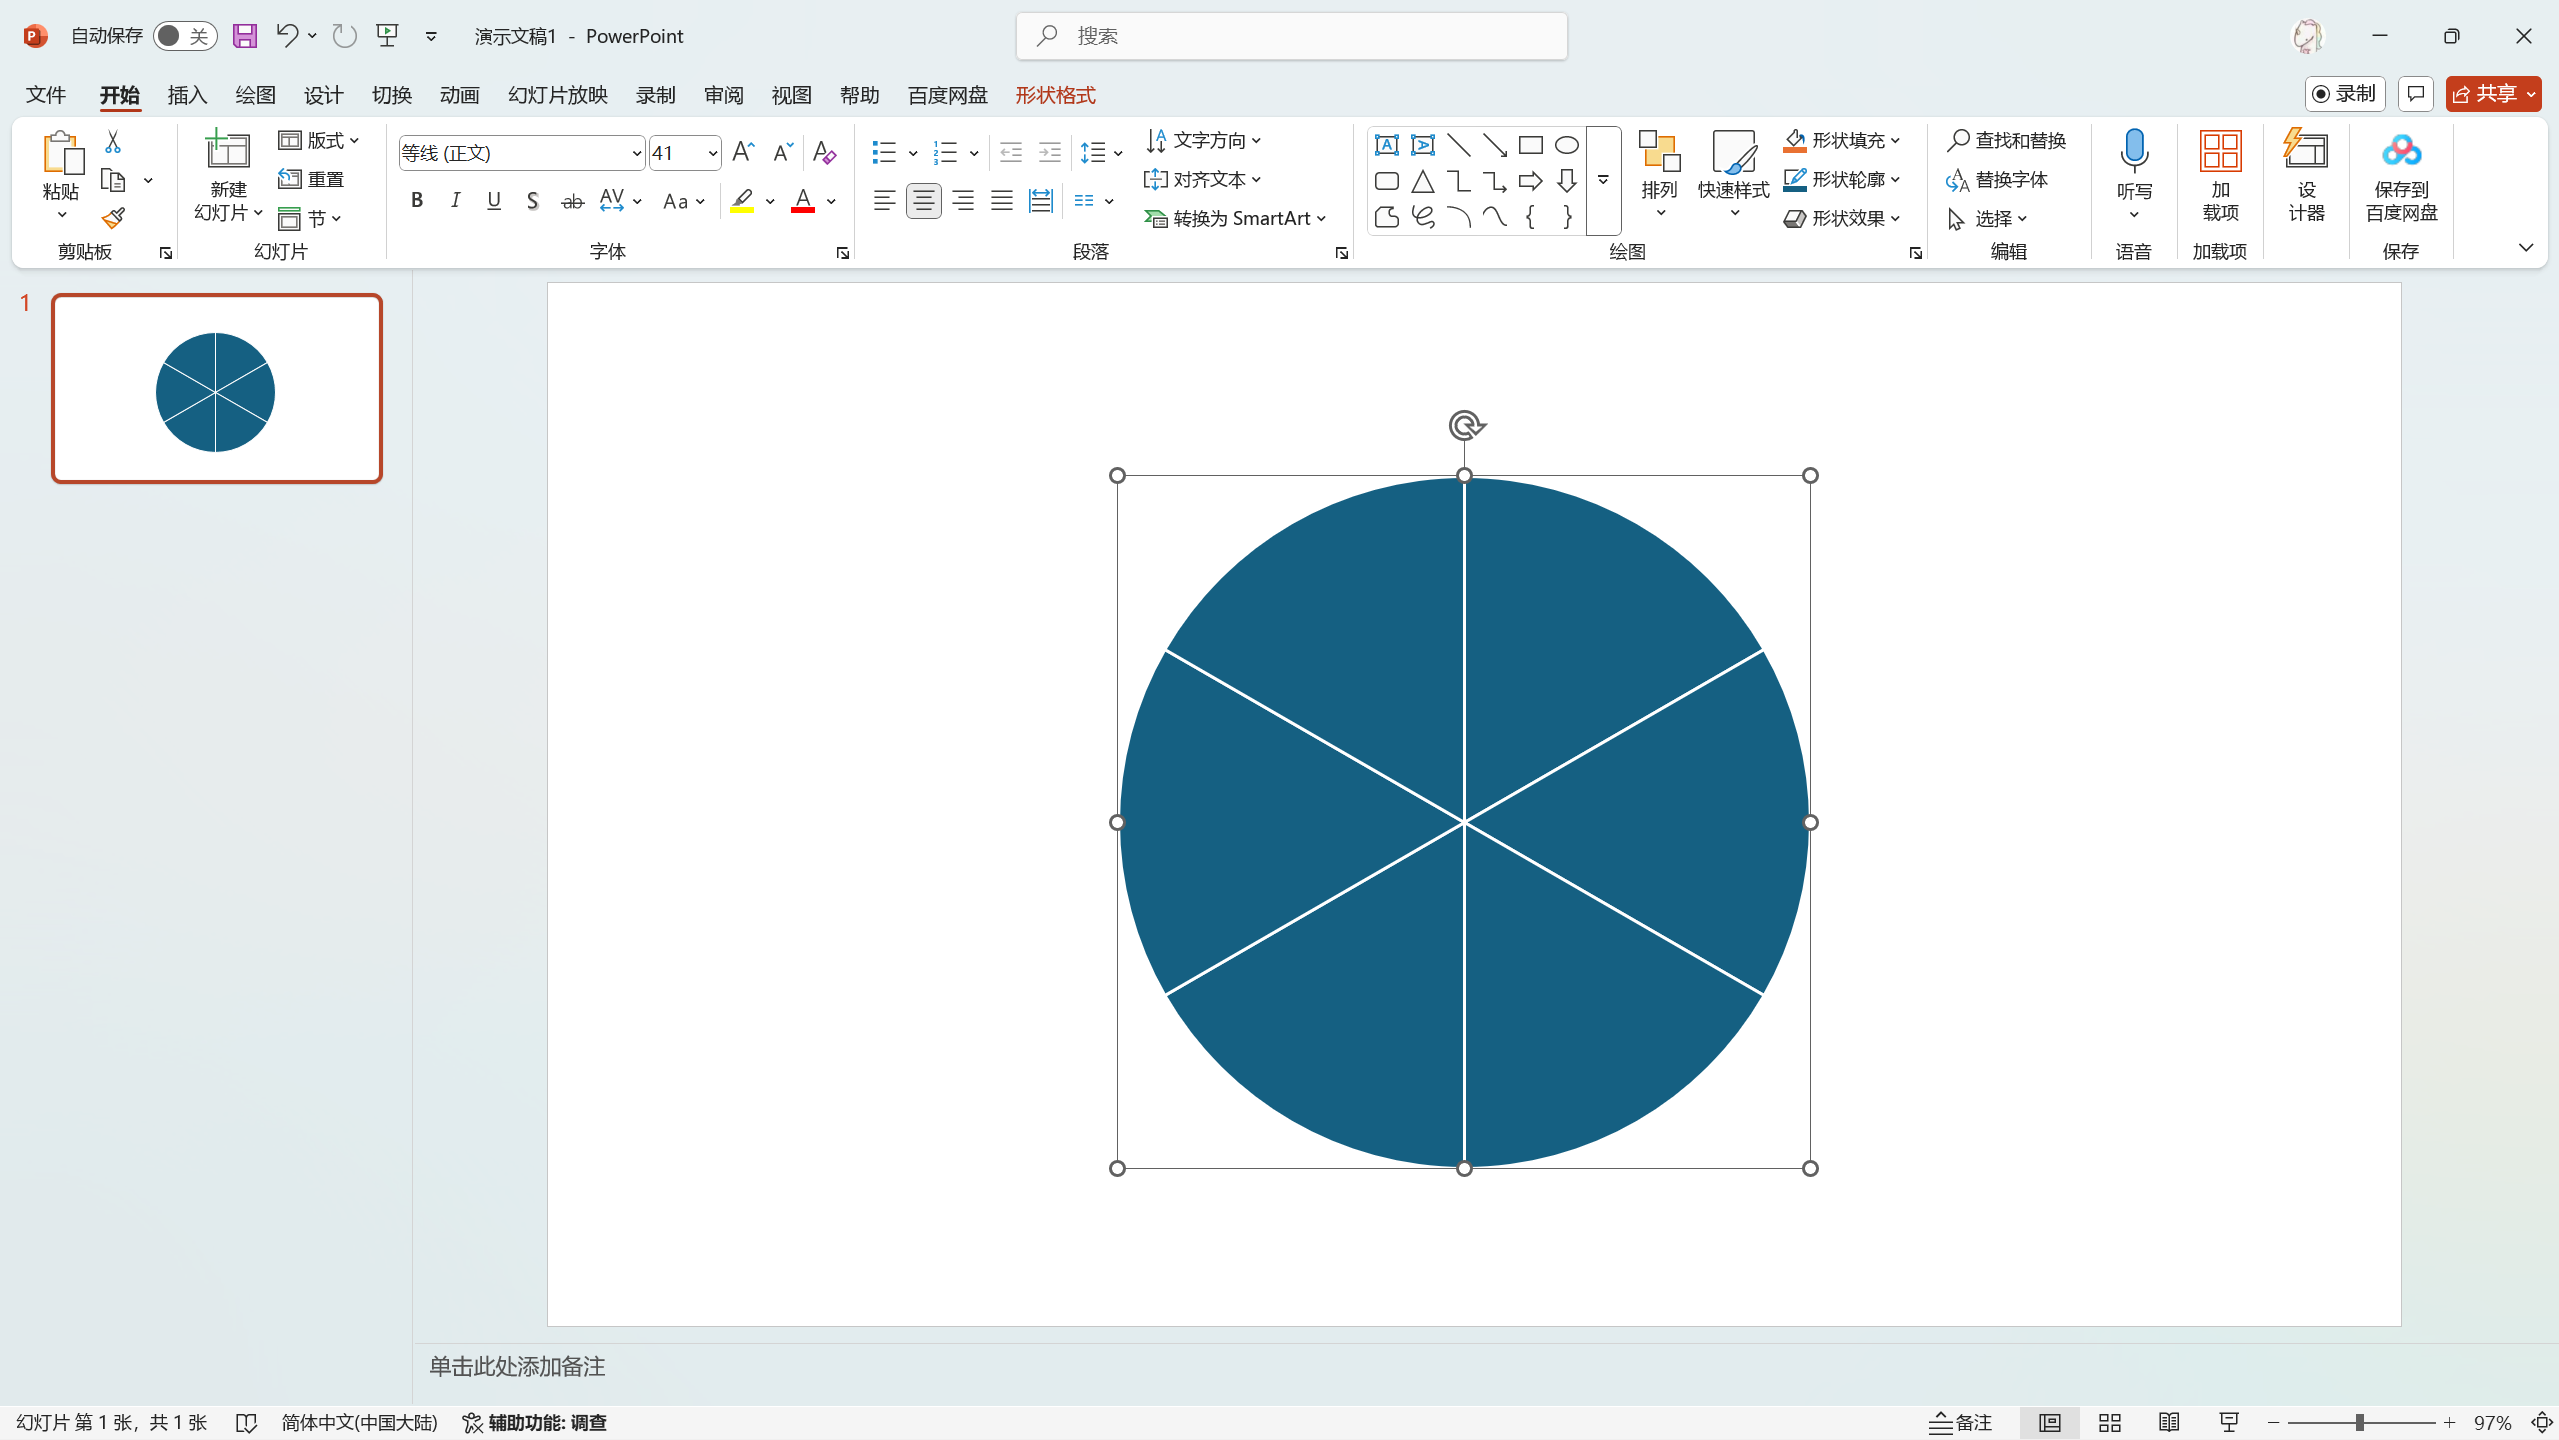Switch to the Shape Format tab
Viewport: 2559px width, 1440px height.
pyautogui.click(x=1055, y=95)
